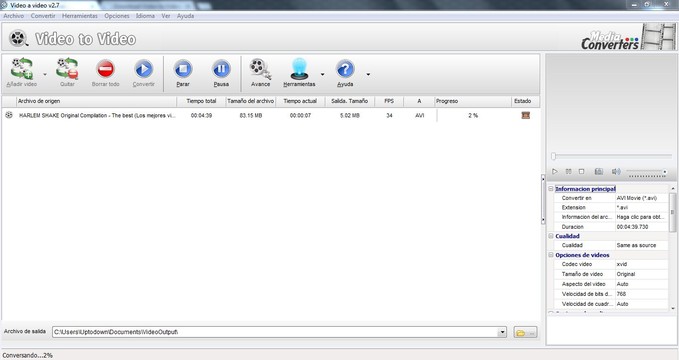Change Tamaño de video value Original
This screenshot has width=679, height=360.
click(x=642, y=274)
